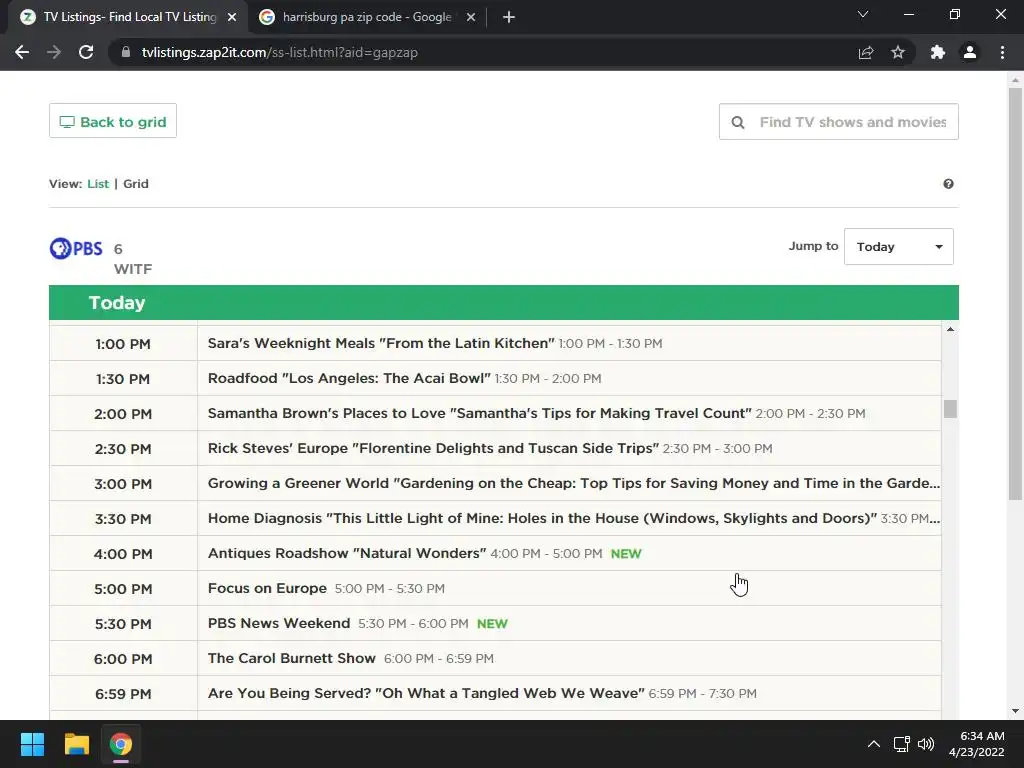This screenshot has height=768, width=1024.
Task: Click the Back to grid button
Action: [x=113, y=121]
